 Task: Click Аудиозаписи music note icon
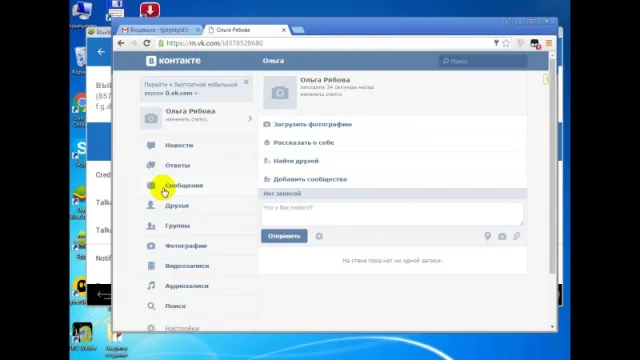[151, 286]
